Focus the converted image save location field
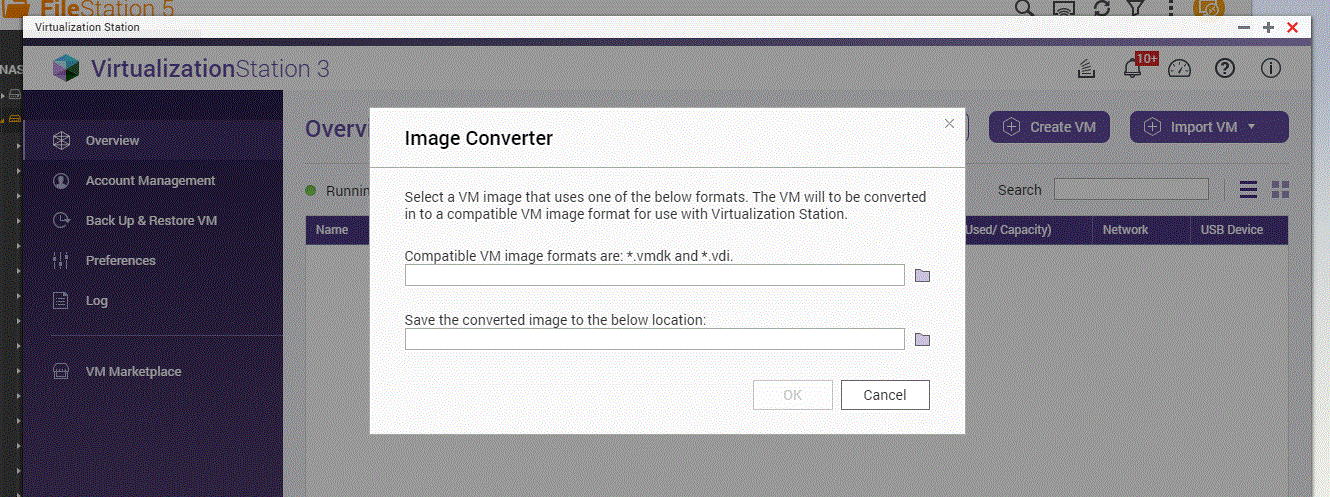 [655, 339]
